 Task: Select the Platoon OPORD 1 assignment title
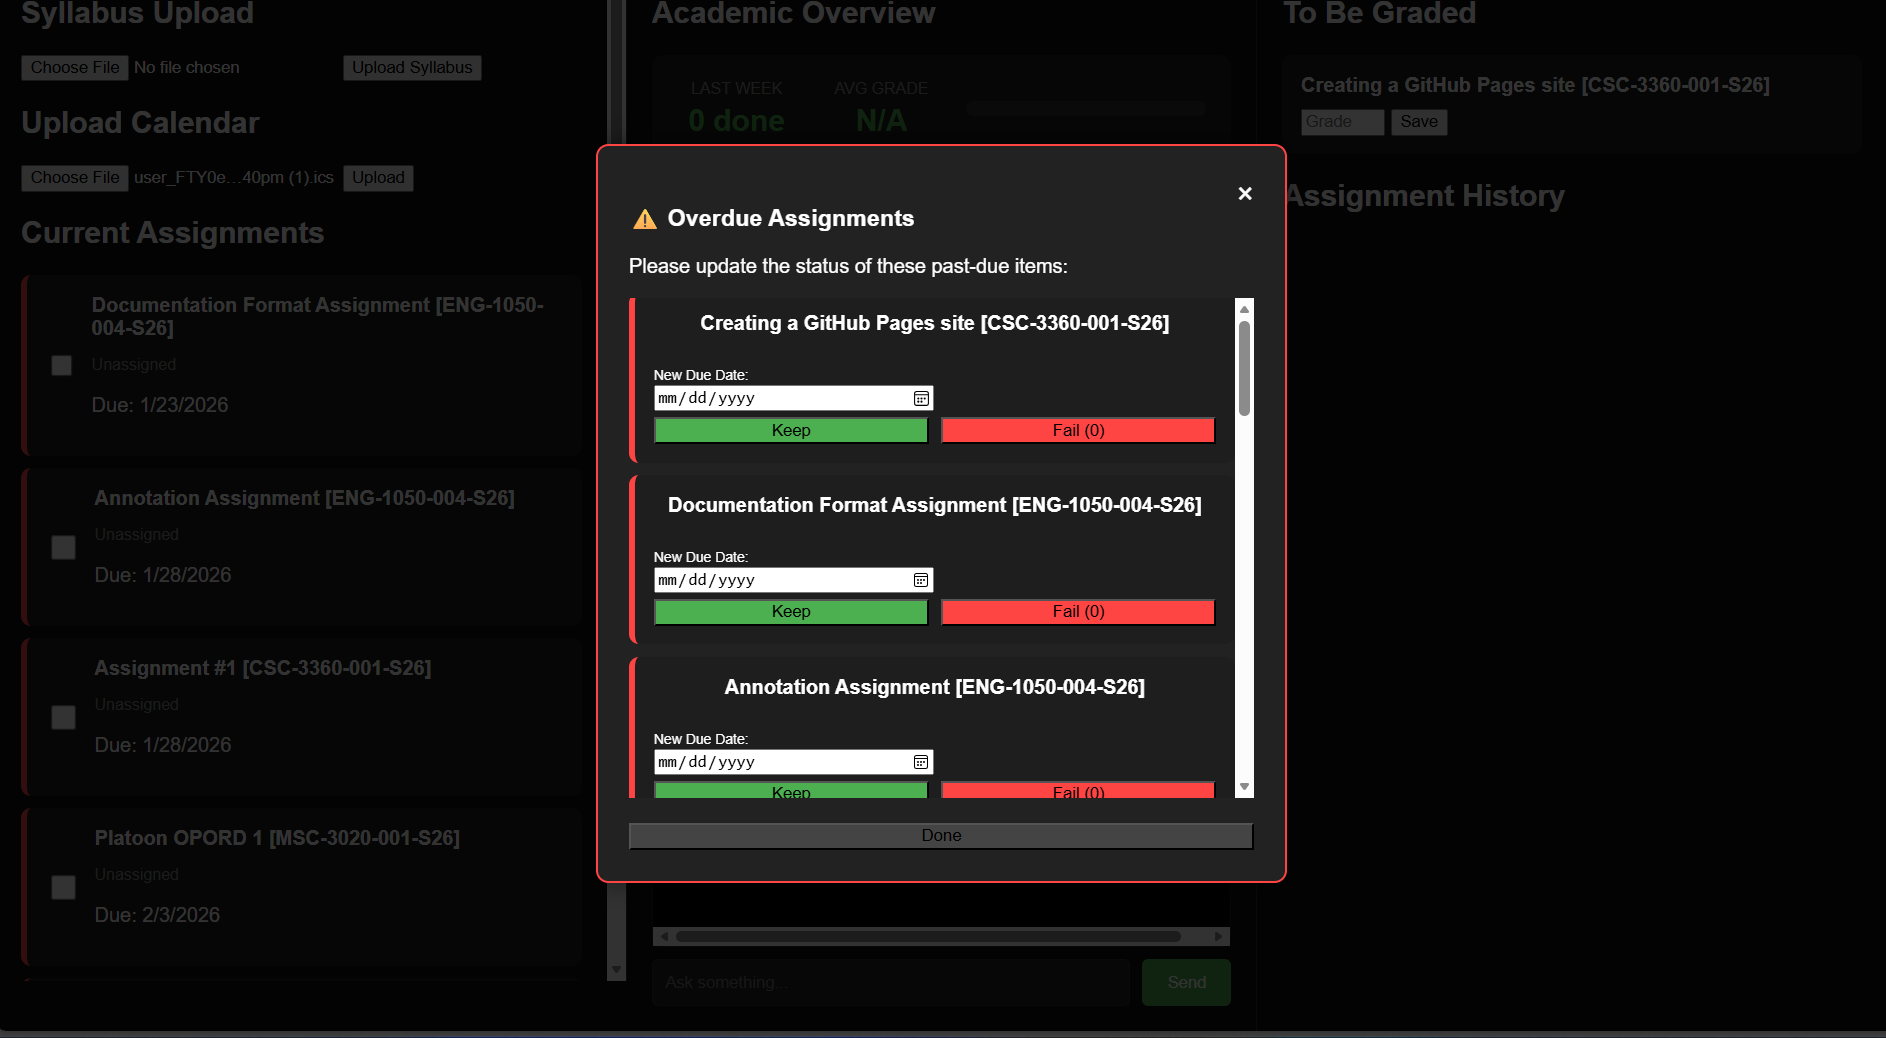coord(277,838)
